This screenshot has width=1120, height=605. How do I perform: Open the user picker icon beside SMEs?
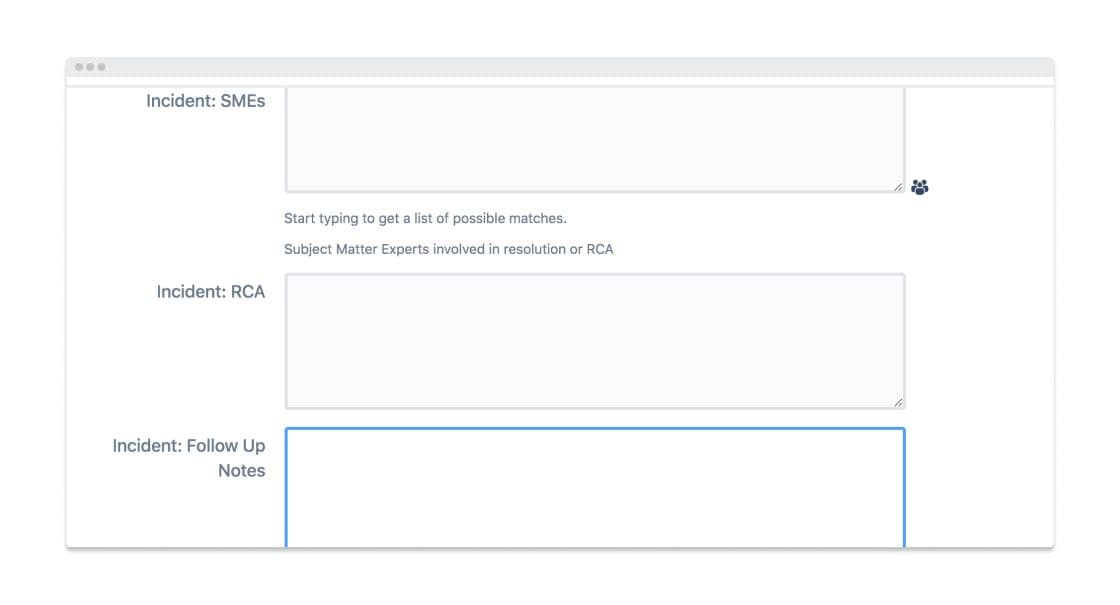(x=920, y=187)
